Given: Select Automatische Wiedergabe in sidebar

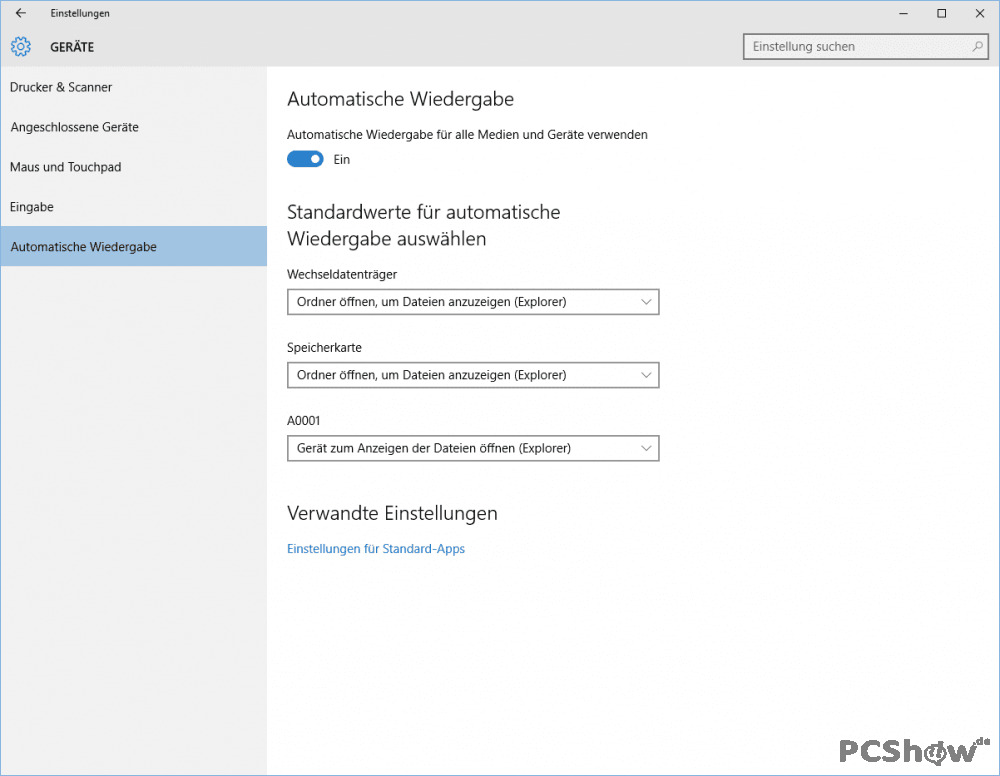Looking at the screenshot, I should click(133, 246).
